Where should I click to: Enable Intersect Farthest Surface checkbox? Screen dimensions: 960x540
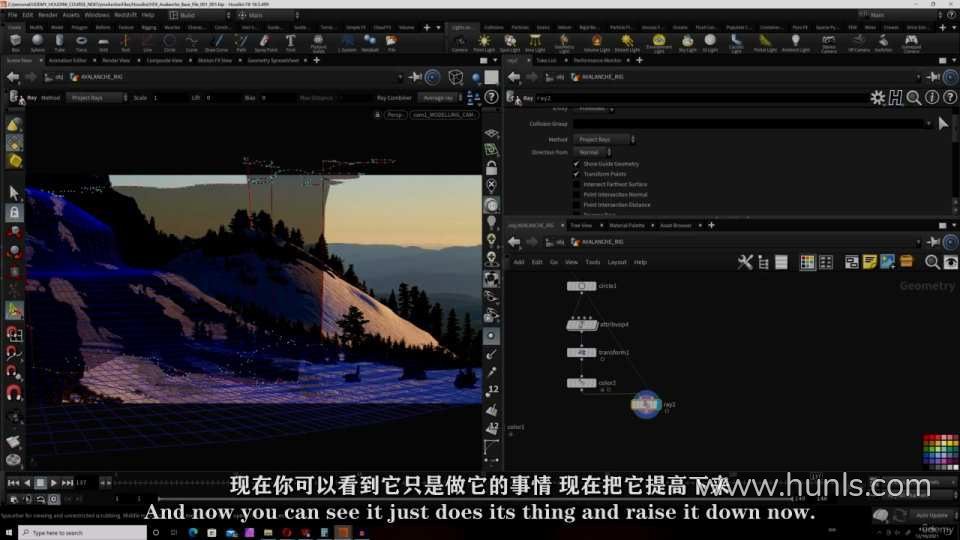pos(576,184)
